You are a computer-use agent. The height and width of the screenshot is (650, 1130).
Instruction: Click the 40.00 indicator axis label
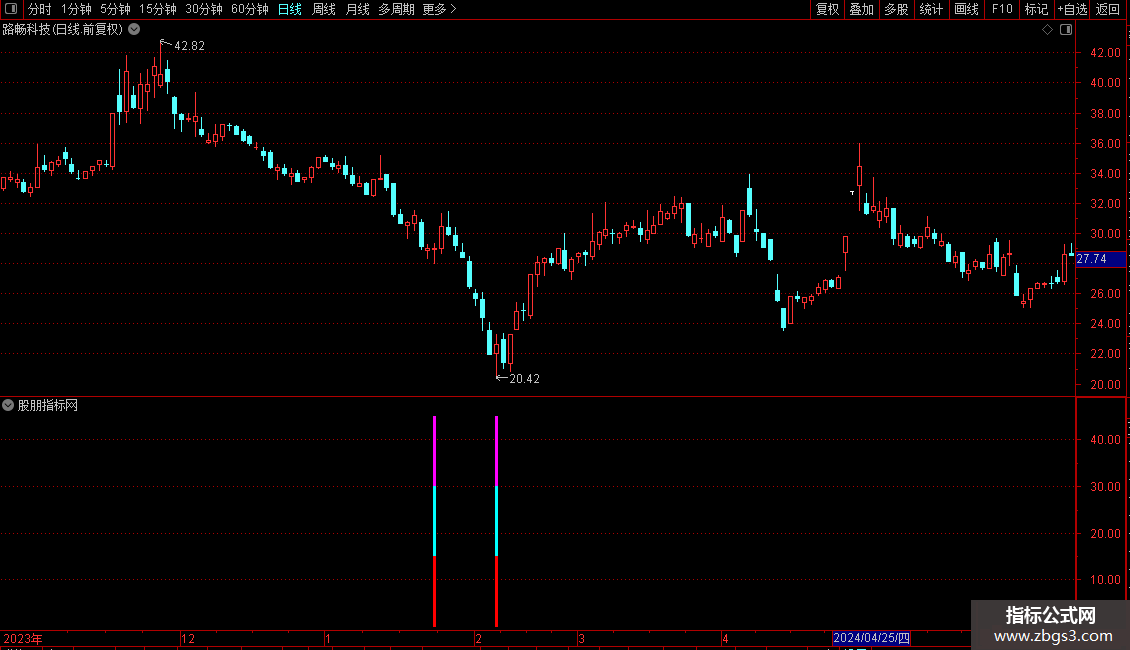(x=1105, y=440)
